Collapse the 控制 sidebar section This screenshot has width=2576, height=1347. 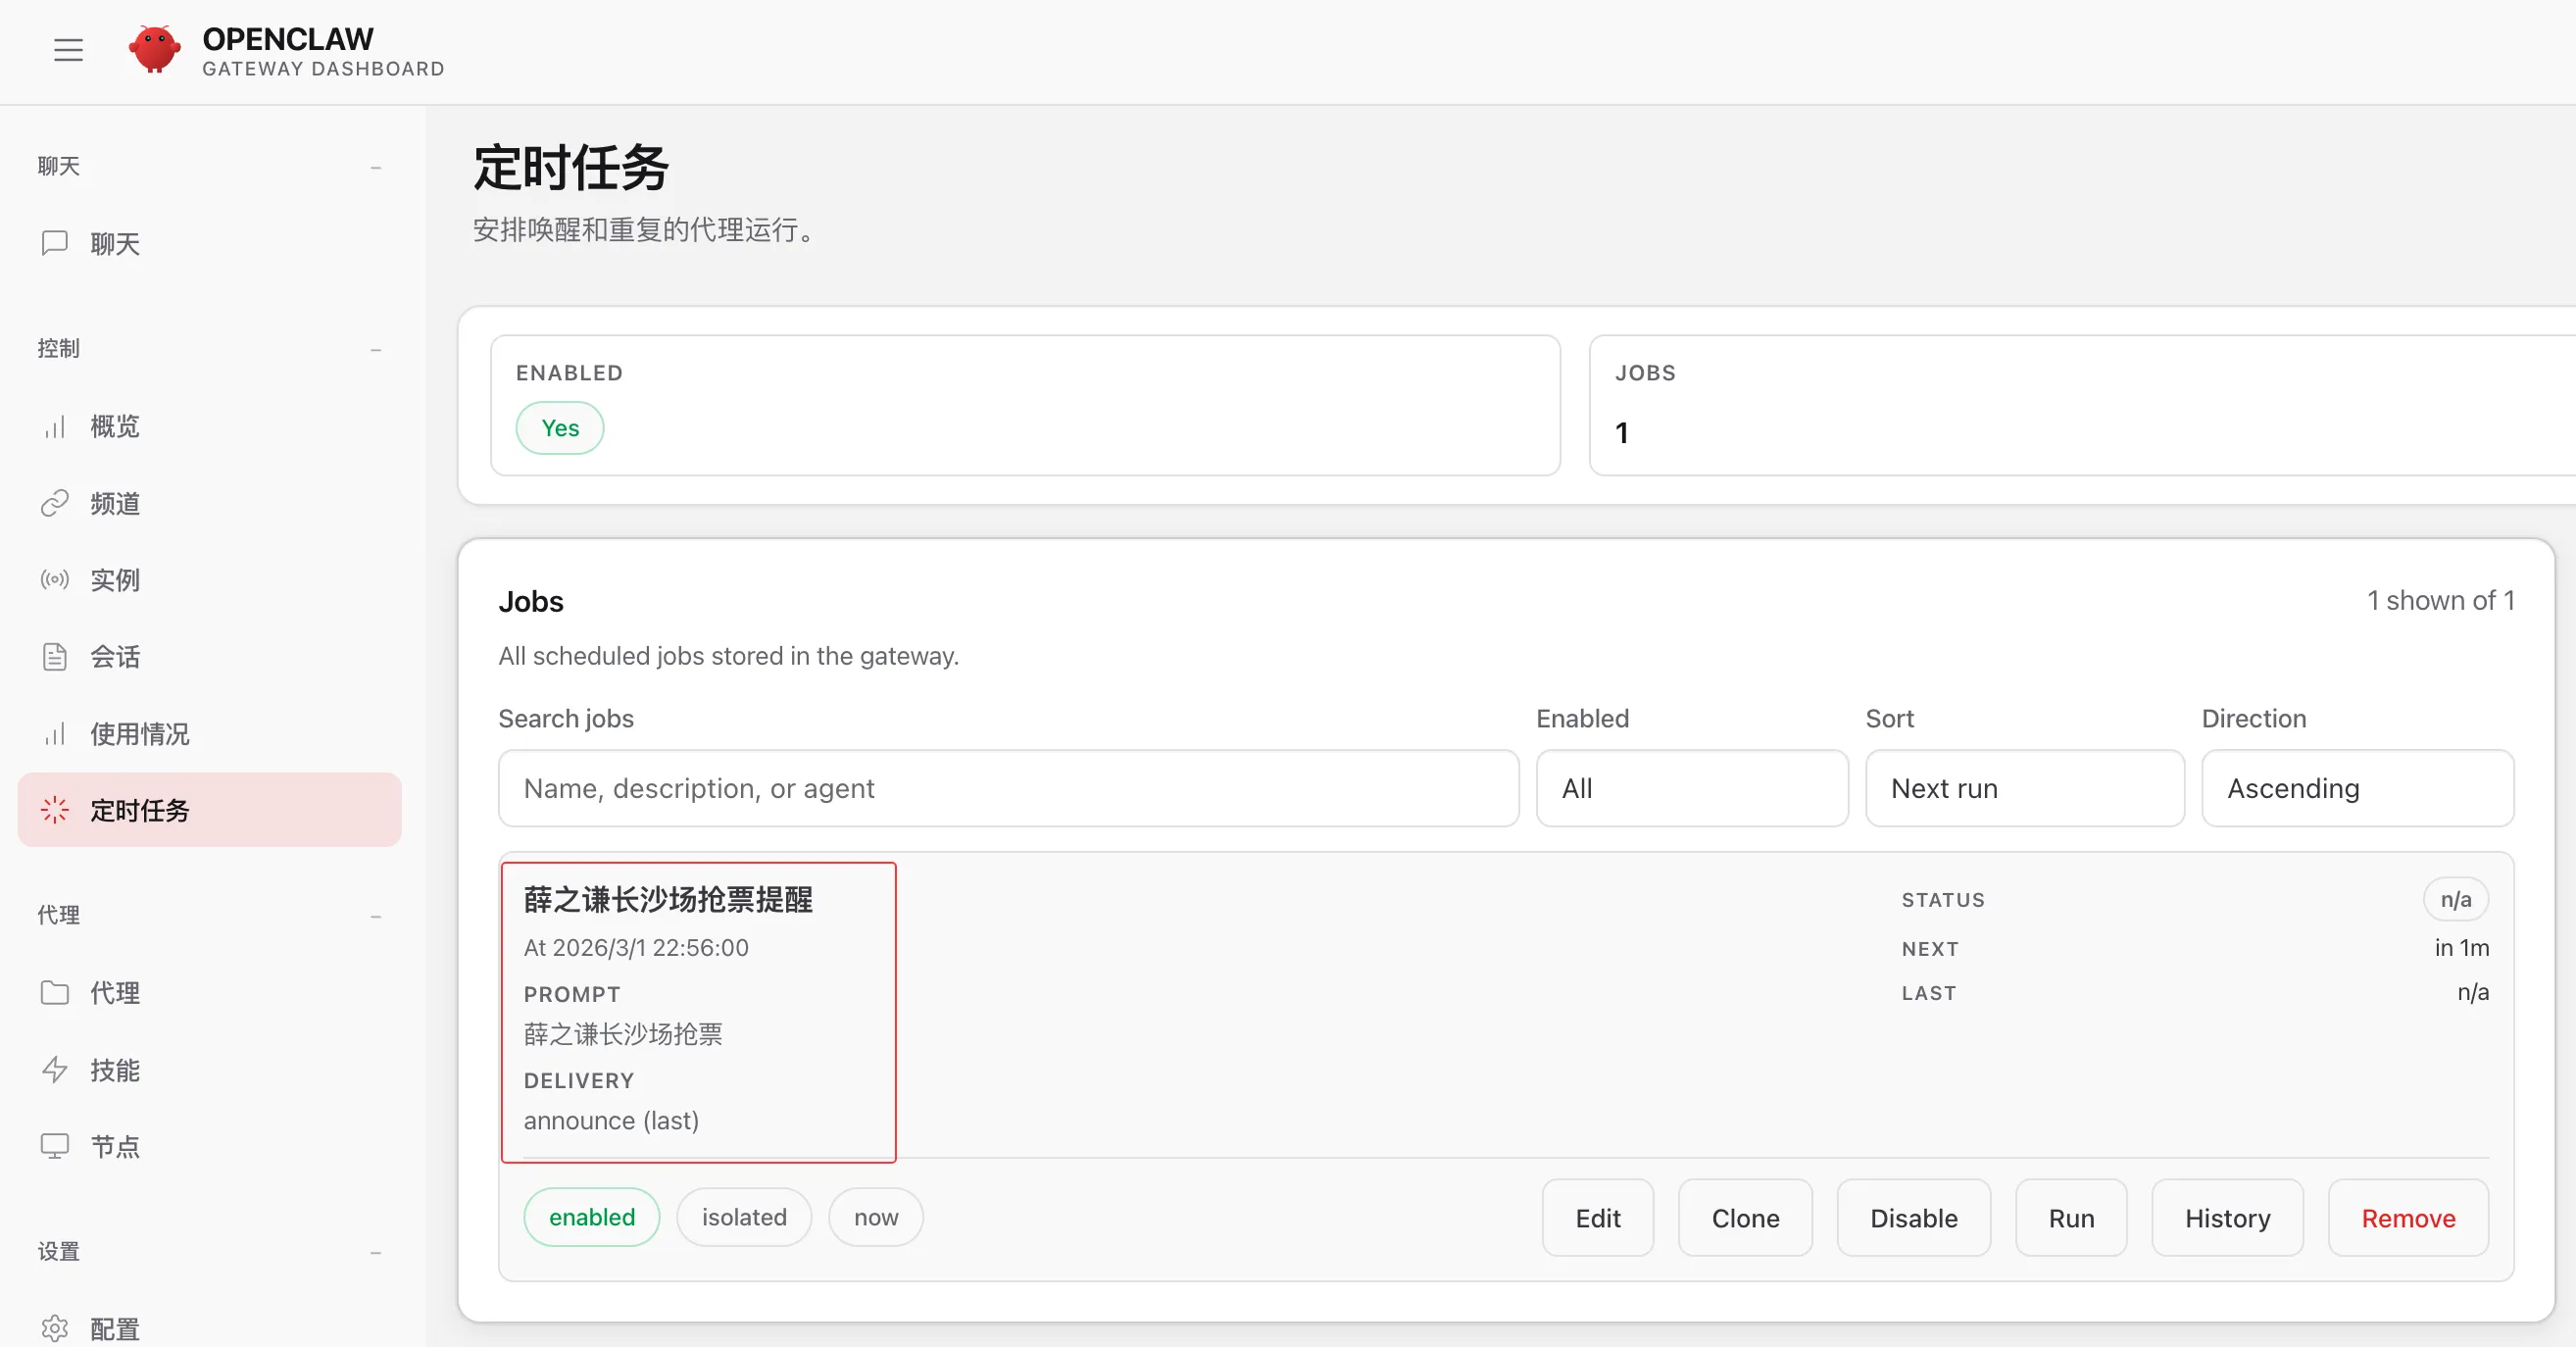click(375, 349)
